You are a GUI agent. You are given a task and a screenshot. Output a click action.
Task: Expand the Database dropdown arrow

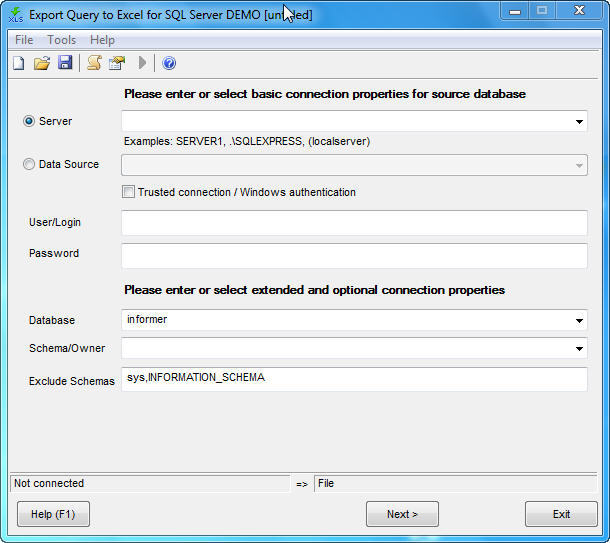579,321
